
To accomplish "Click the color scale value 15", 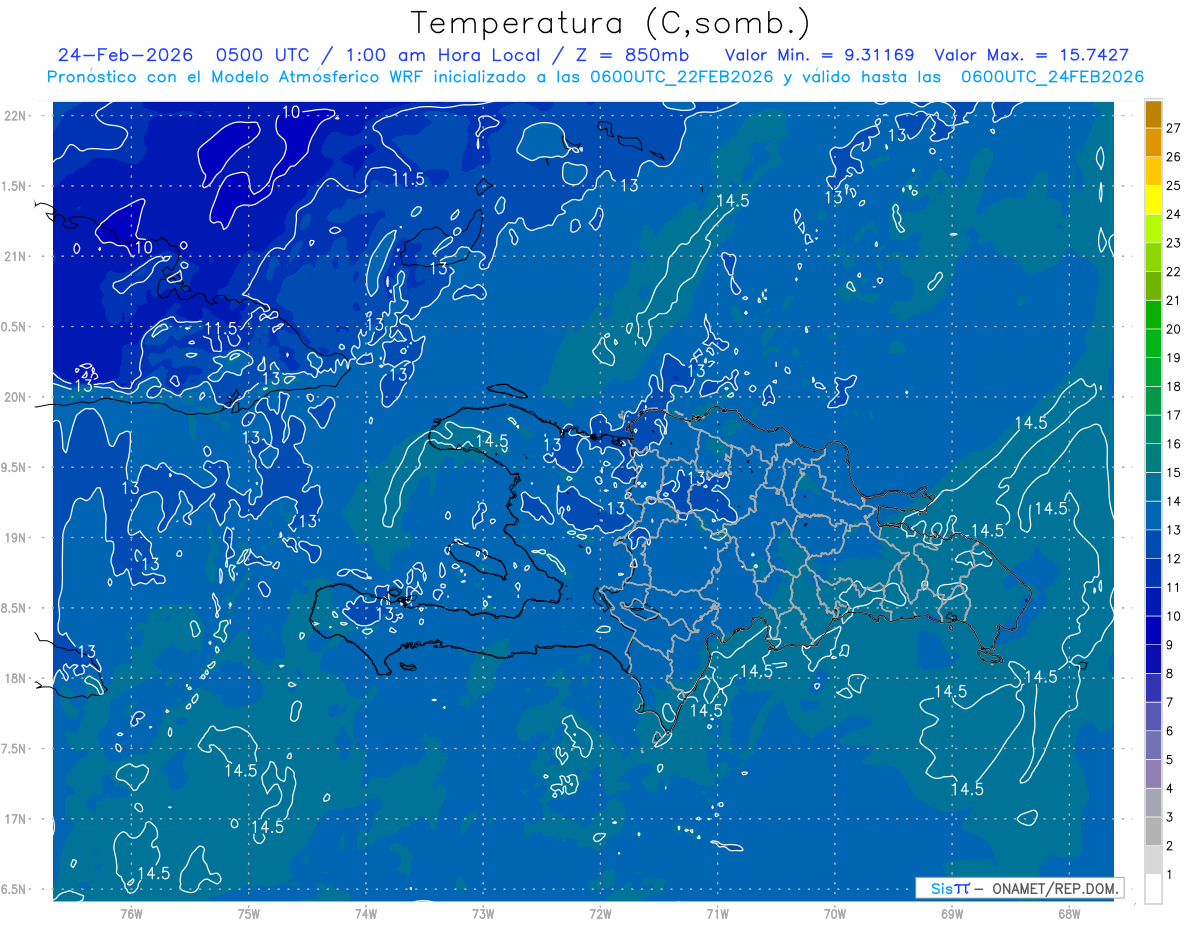I will click(x=1173, y=472).
